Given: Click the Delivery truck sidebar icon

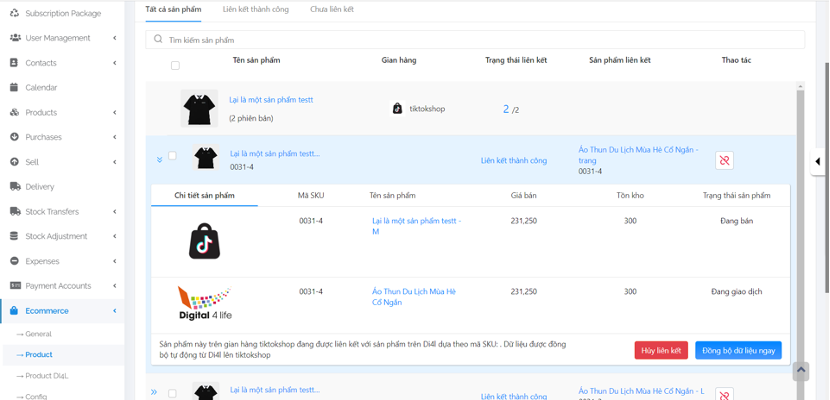Looking at the screenshot, I should pos(14,186).
